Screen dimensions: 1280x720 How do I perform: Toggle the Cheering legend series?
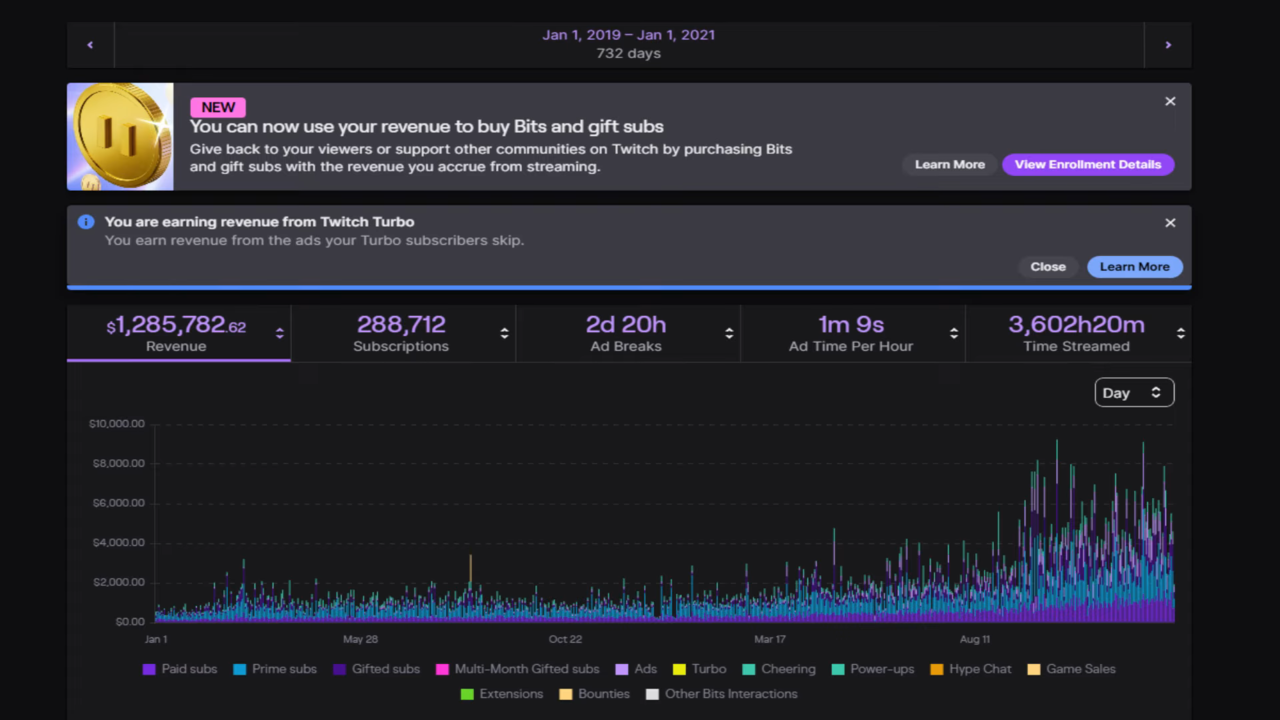pos(779,669)
